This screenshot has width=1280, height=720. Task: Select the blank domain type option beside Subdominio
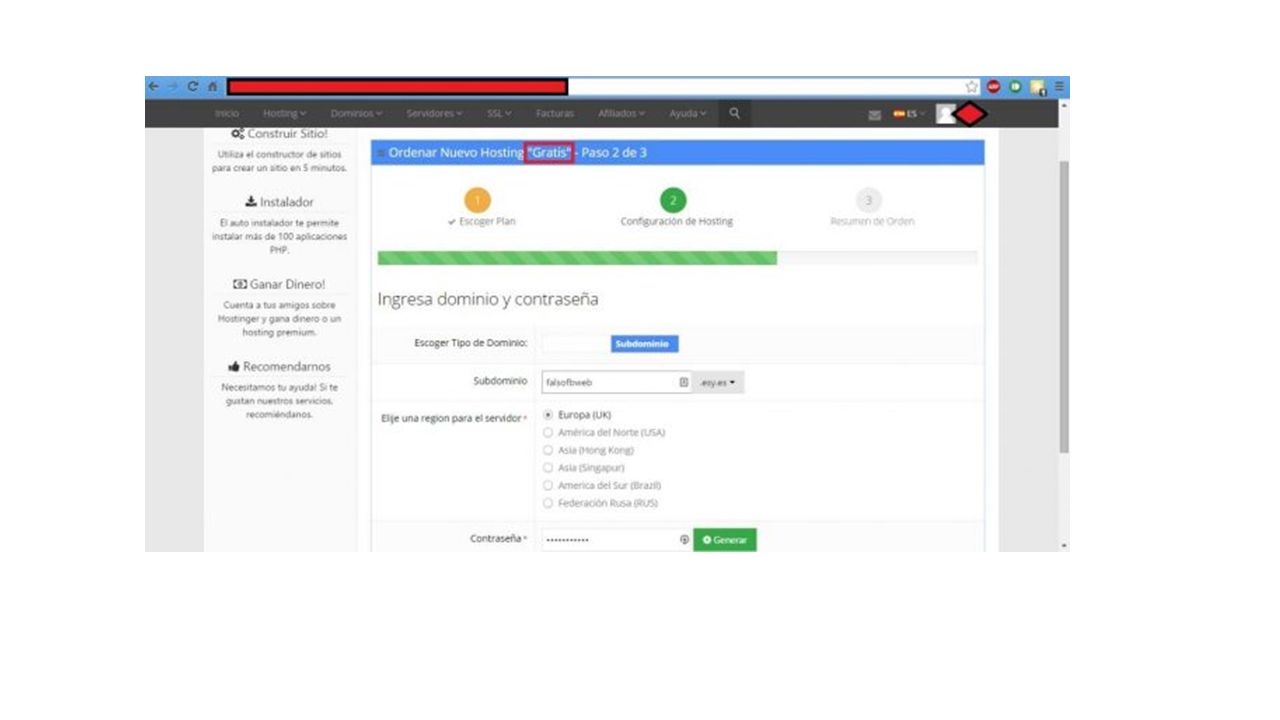[x=576, y=344]
